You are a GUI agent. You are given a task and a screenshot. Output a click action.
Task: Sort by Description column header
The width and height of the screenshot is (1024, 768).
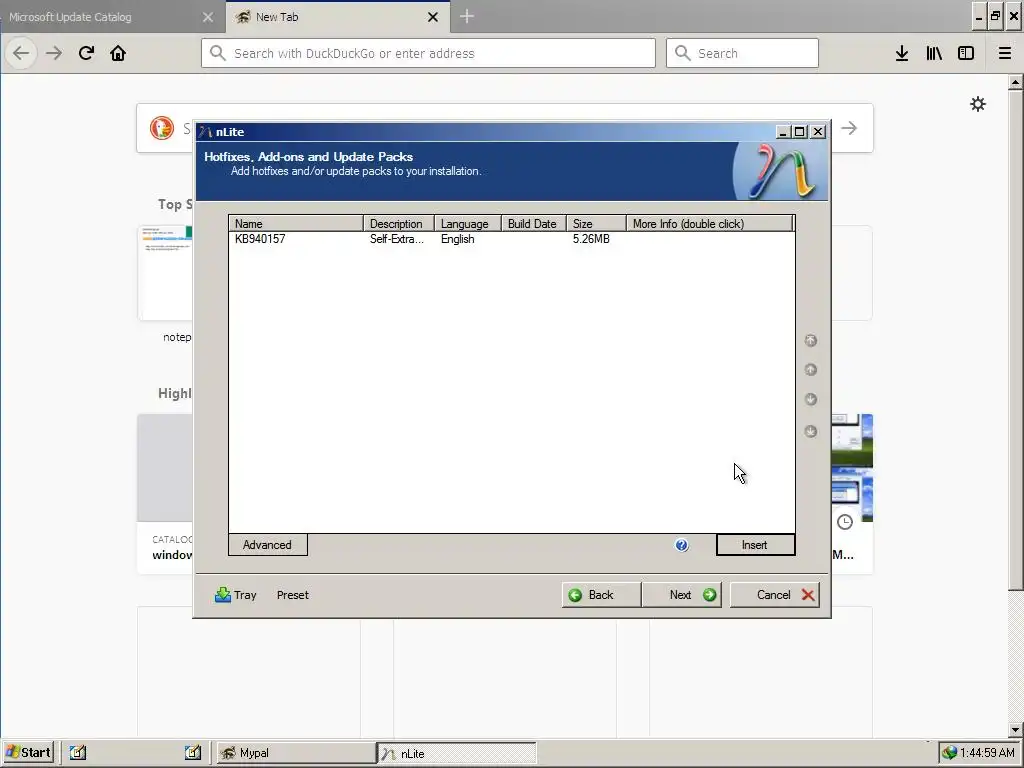coord(398,223)
